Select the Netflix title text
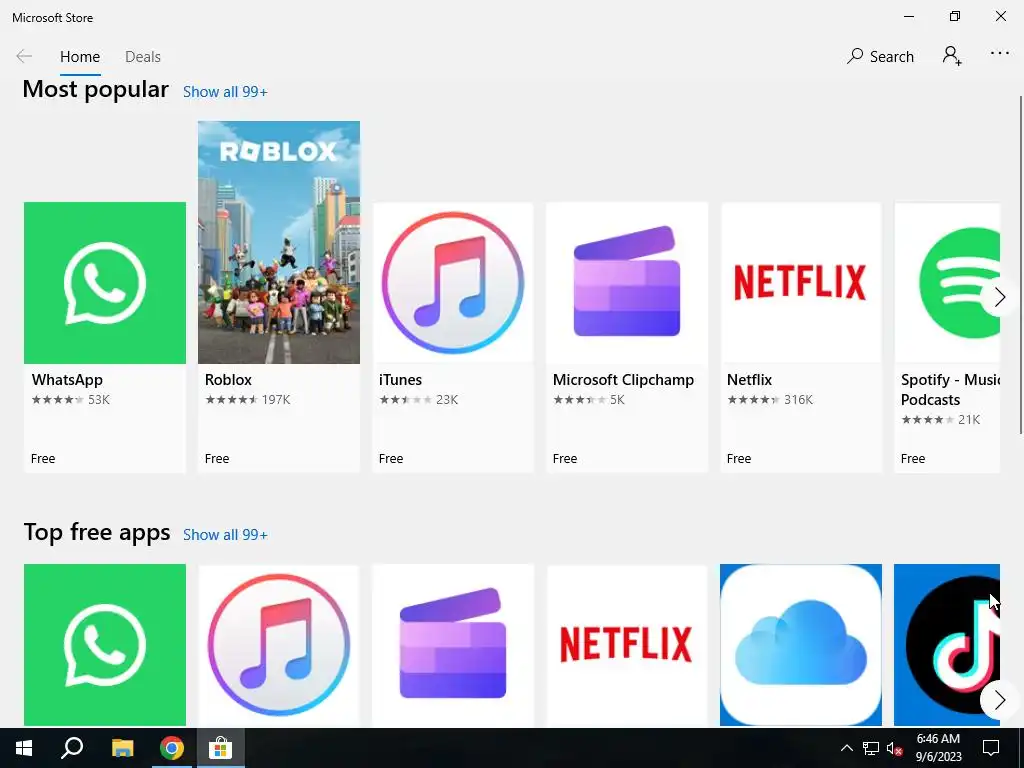The height and width of the screenshot is (768, 1024). pos(749,379)
